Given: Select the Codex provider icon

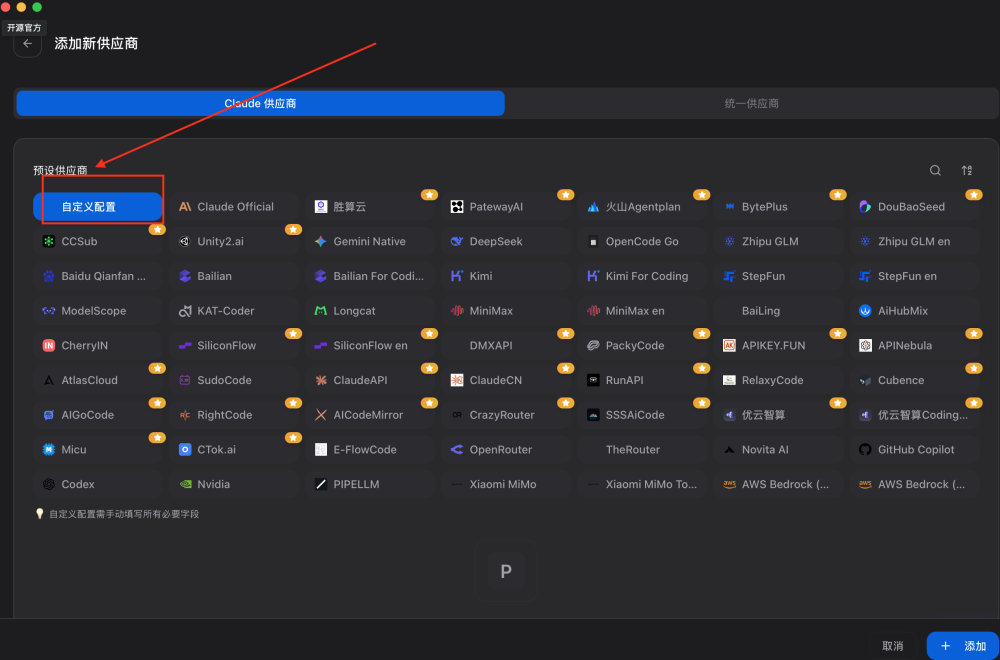Looking at the screenshot, I should tap(48, 485).
